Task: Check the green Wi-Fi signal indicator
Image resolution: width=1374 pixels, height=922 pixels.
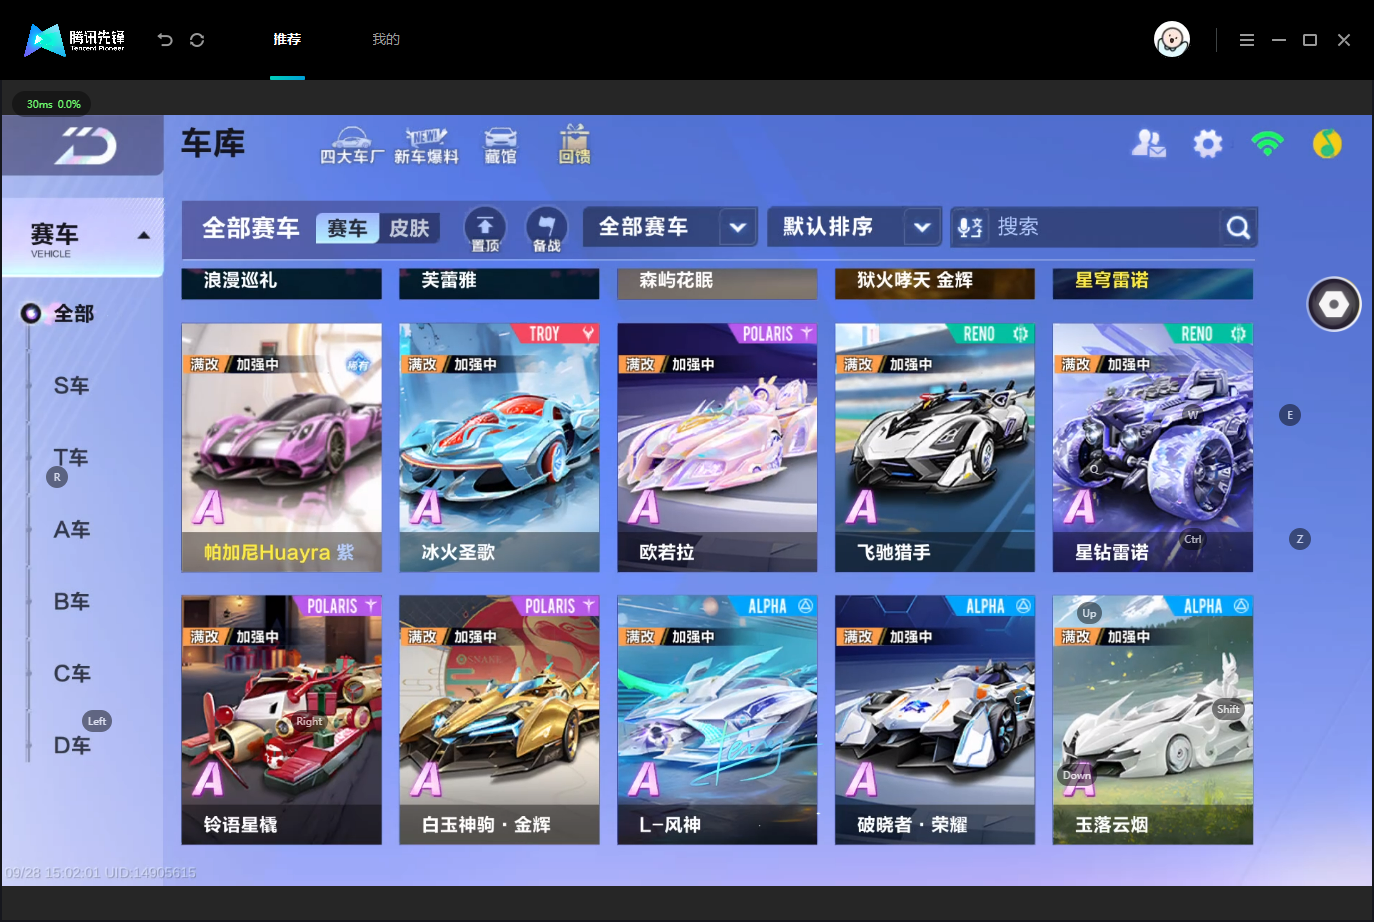Action: point(1267,144)
